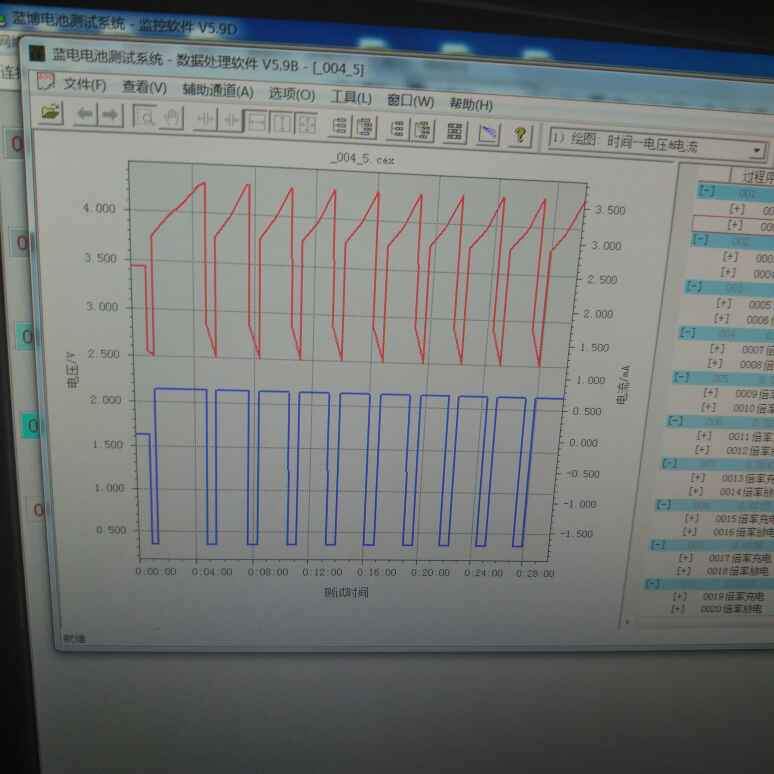Click the grid table toolbar icon
This screenshot has width=774, height=774.
click(x=455, y=131)
